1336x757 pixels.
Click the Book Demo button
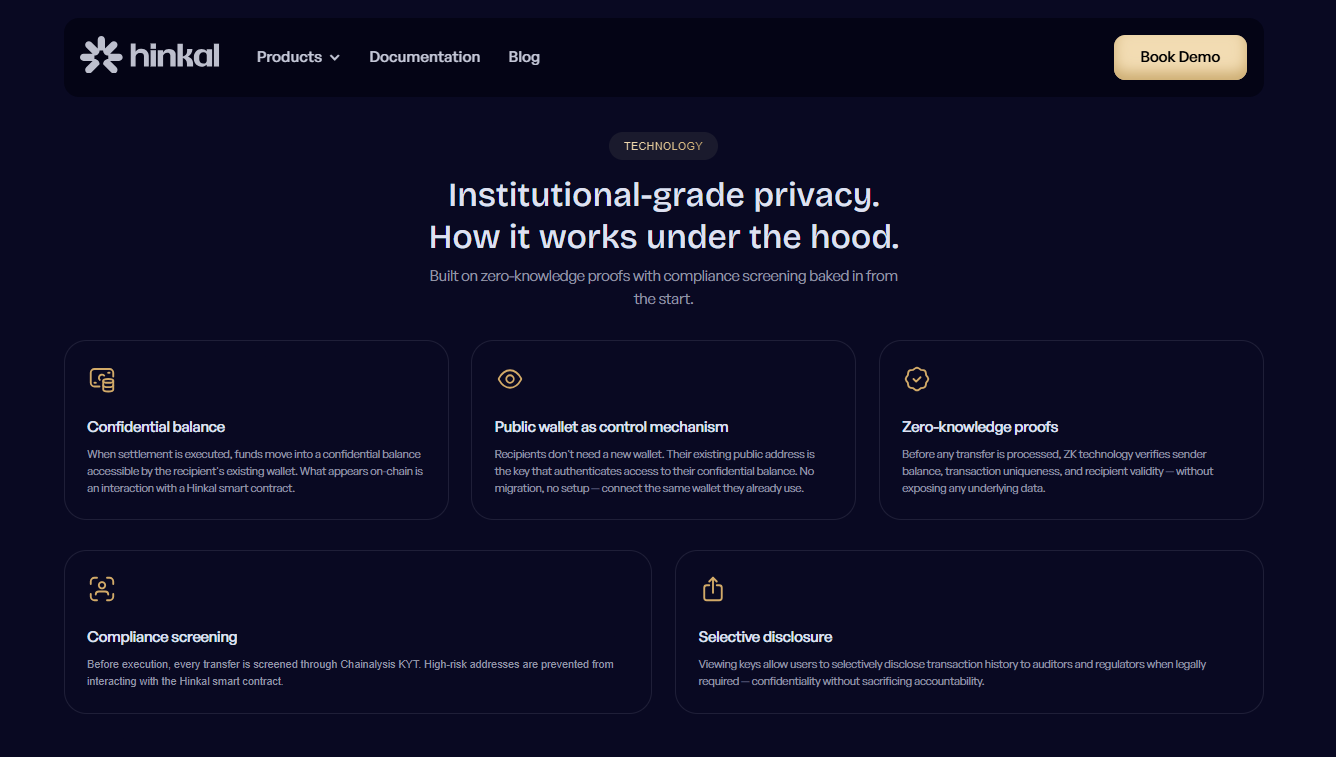pyautogui.click(x=1180, y=57)
